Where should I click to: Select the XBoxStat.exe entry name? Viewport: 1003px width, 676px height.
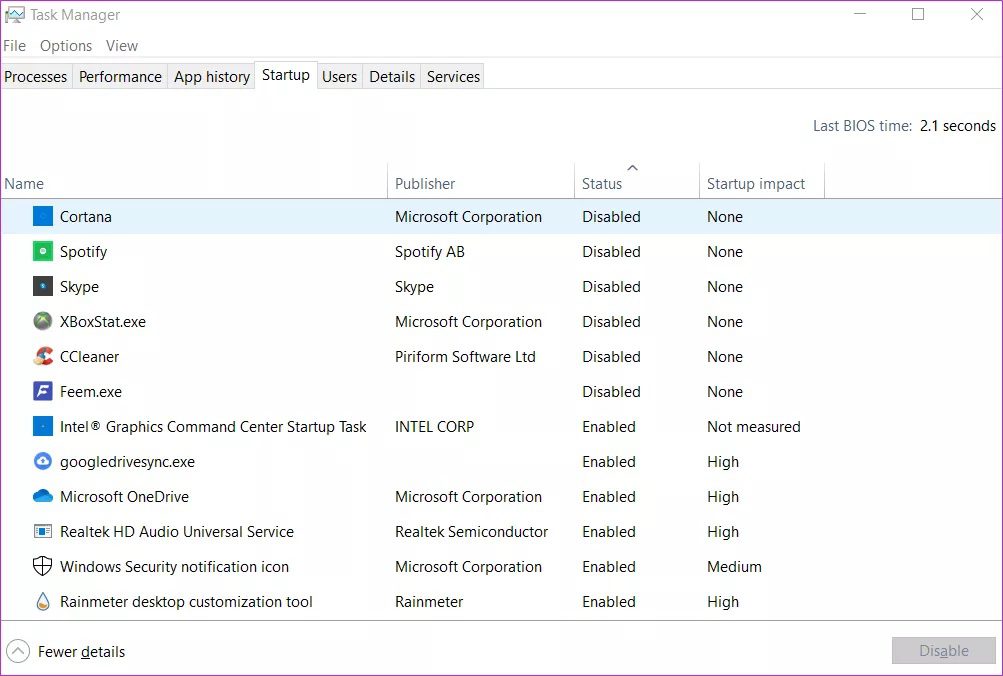103,322
